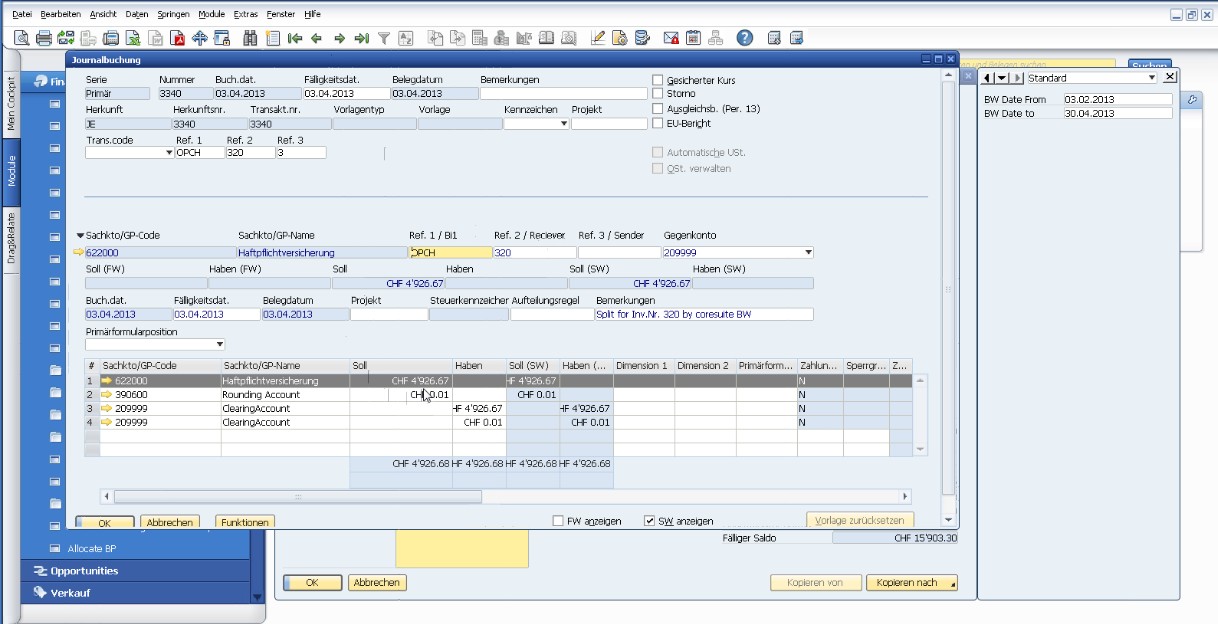
Task: Check the Storno checkbox
Action: tap(657, 94)
